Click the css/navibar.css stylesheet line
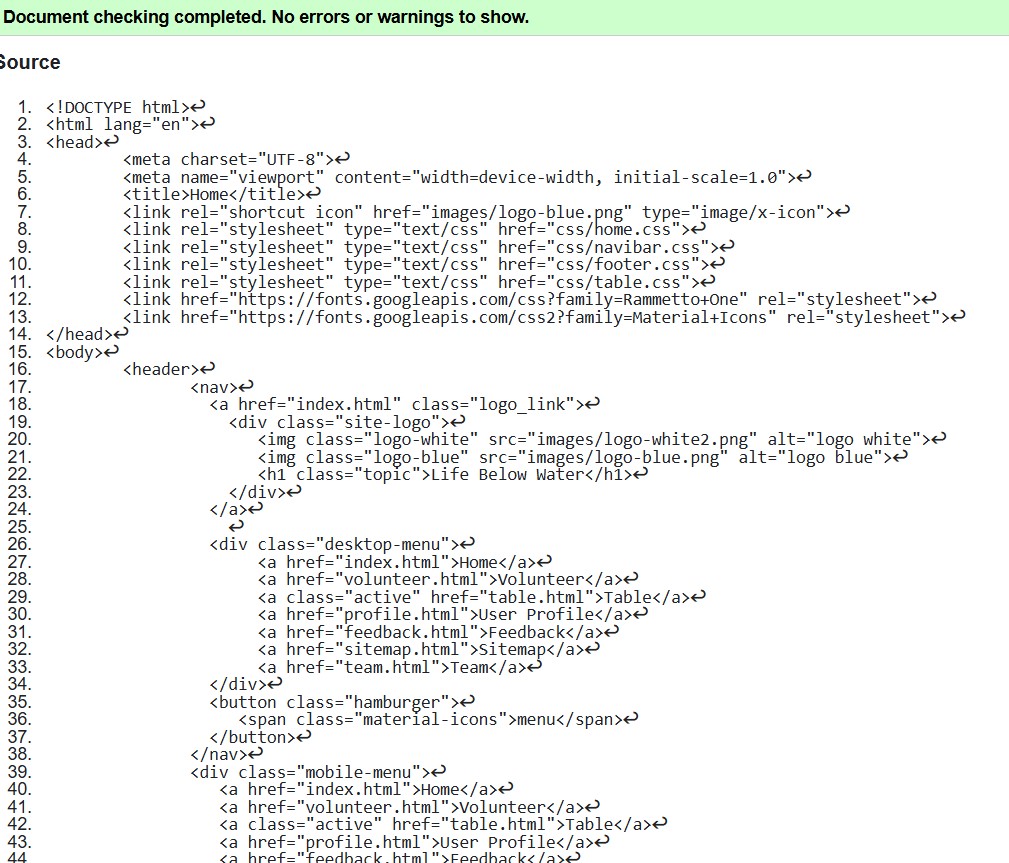The height and width of the screenshot is (863, 1009). tap(420, 247)
